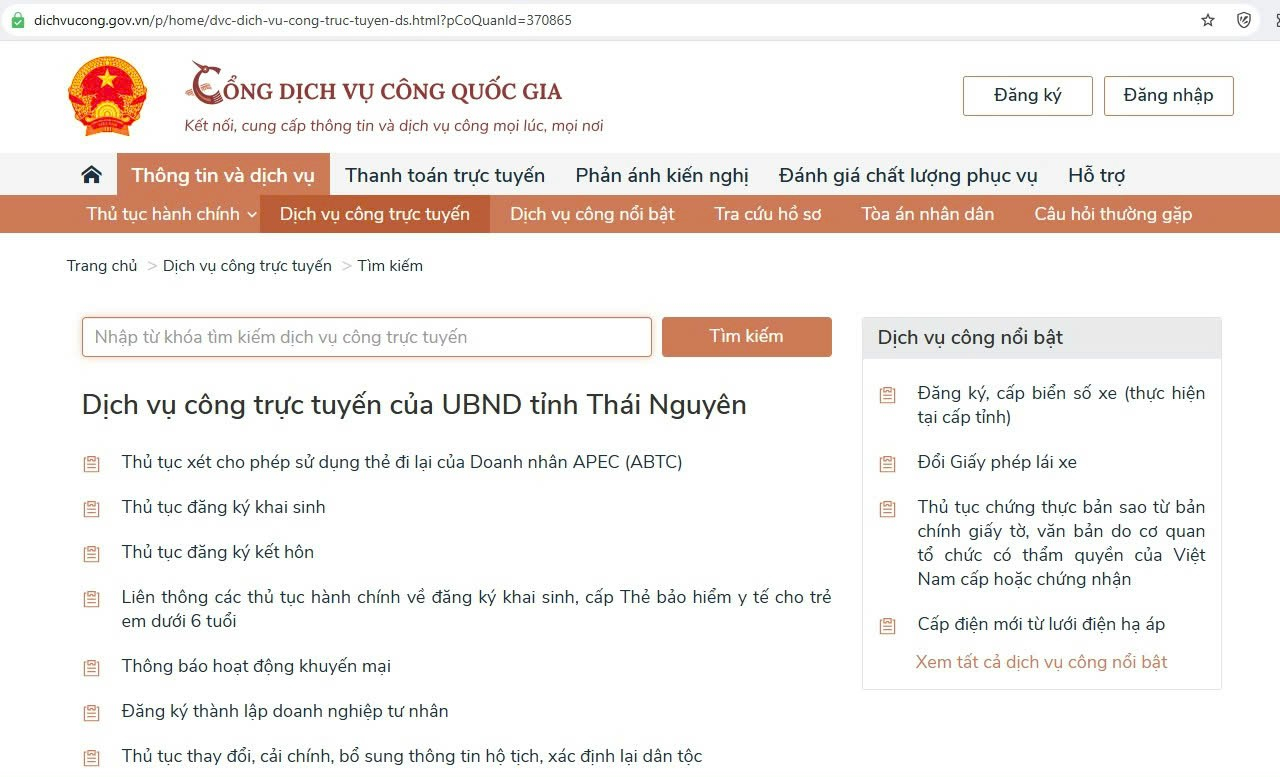The height and width of the screenshot is (777, 1280).
Task: Click document icon next to Cấp điện mới
Action: click(887, 626)
